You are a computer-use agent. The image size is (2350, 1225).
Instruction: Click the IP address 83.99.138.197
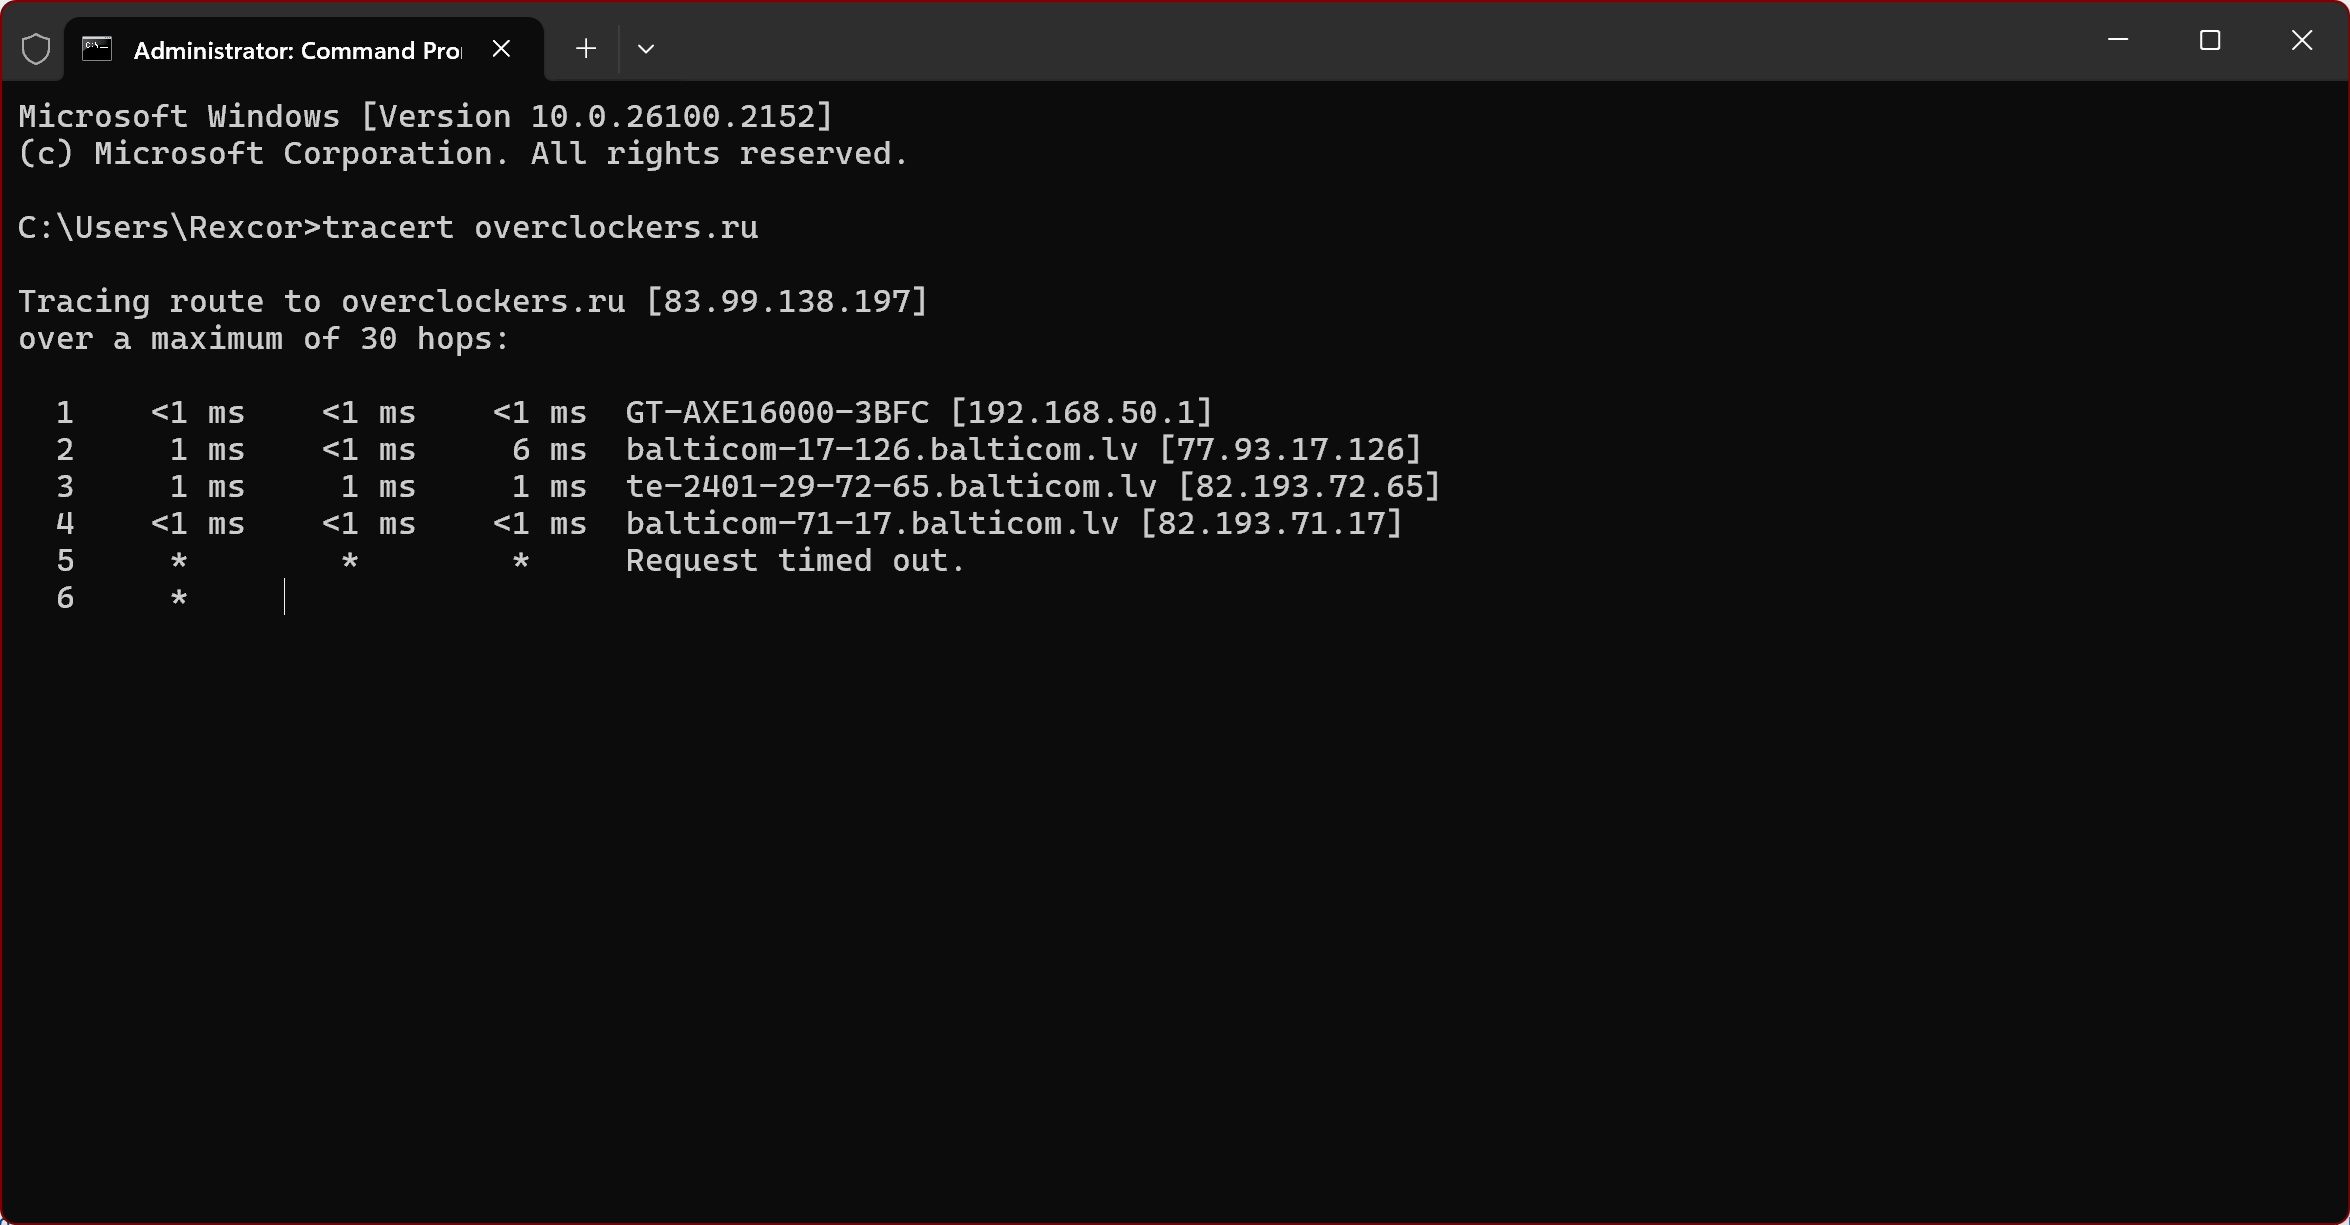coord(787,302)
